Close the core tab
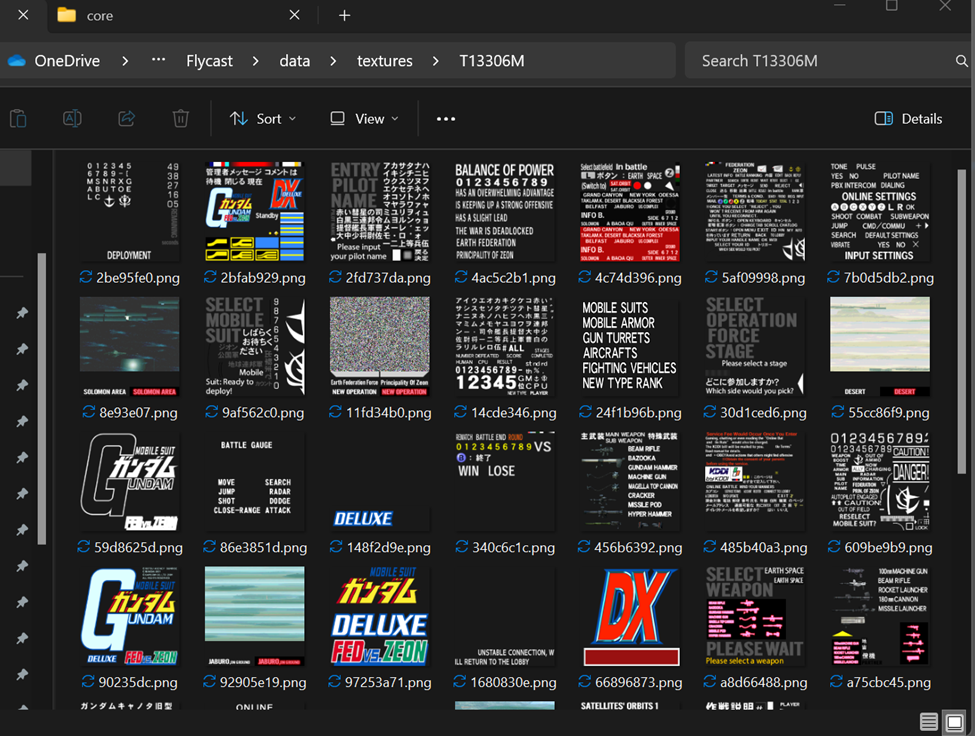Viewport: 975px width, 736px height. tap(295, 15)
